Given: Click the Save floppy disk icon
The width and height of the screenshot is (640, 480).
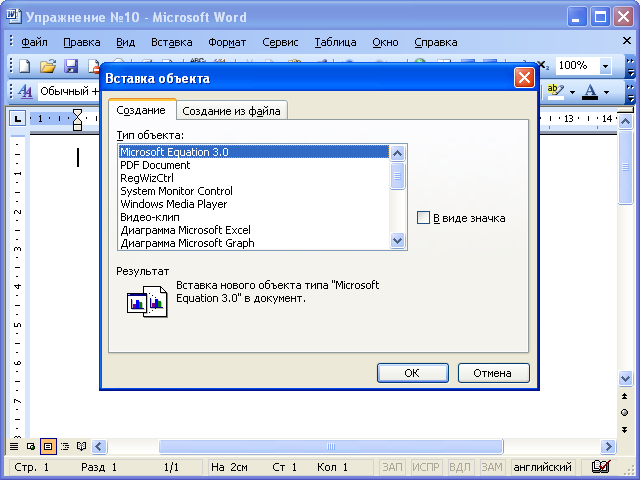Looking at the screenshot, I should 71,66.
